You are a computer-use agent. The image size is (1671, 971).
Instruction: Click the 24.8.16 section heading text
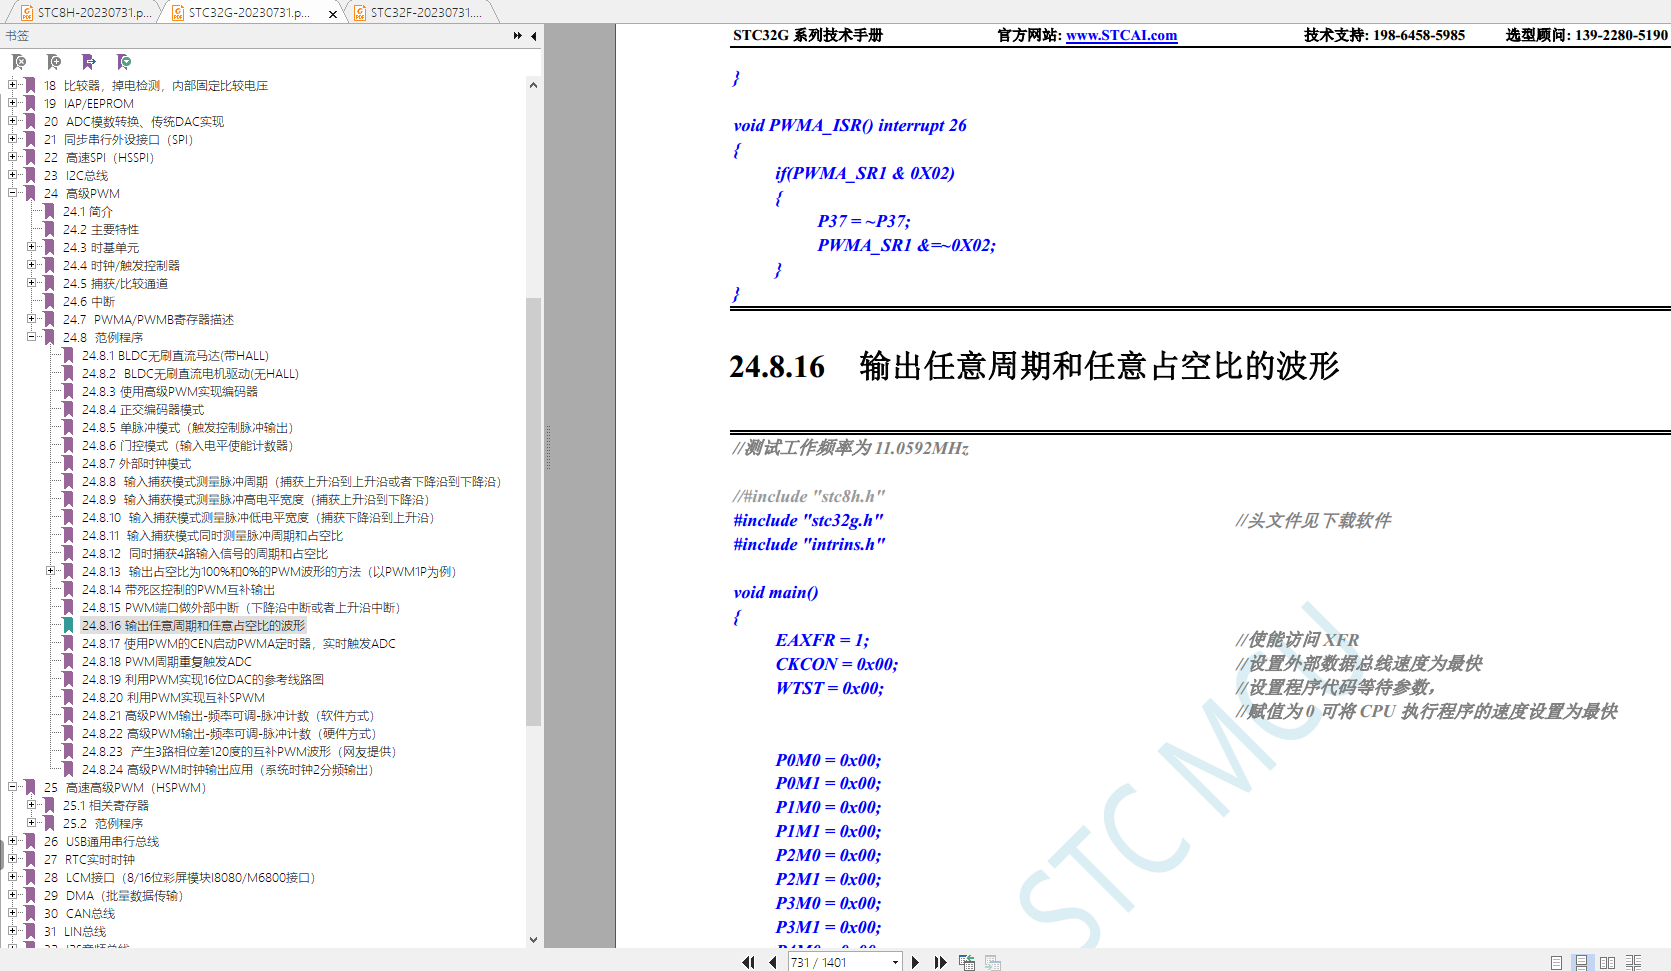point(1034,366)
